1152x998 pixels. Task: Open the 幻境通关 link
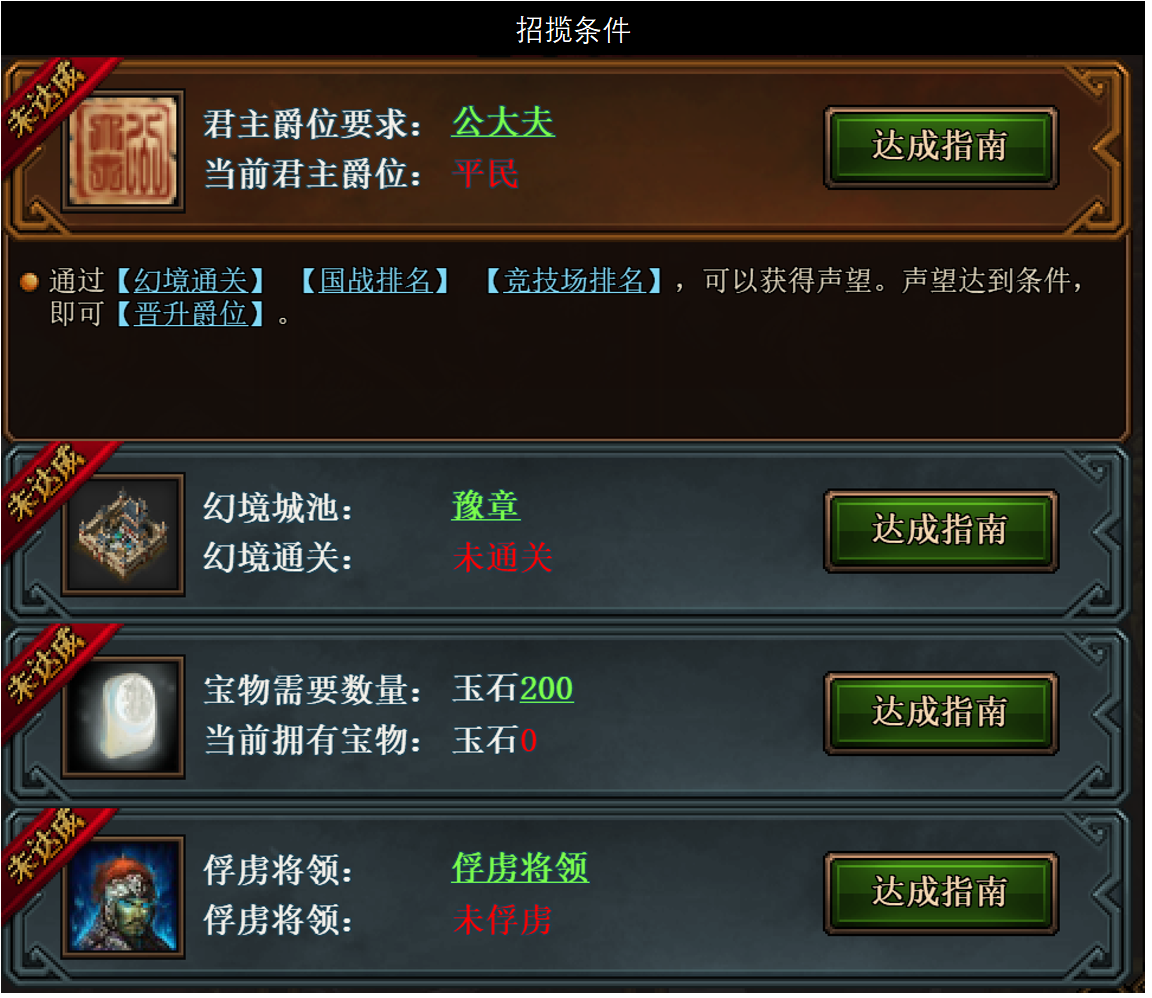pyautogui.click(x=190, y=281)
